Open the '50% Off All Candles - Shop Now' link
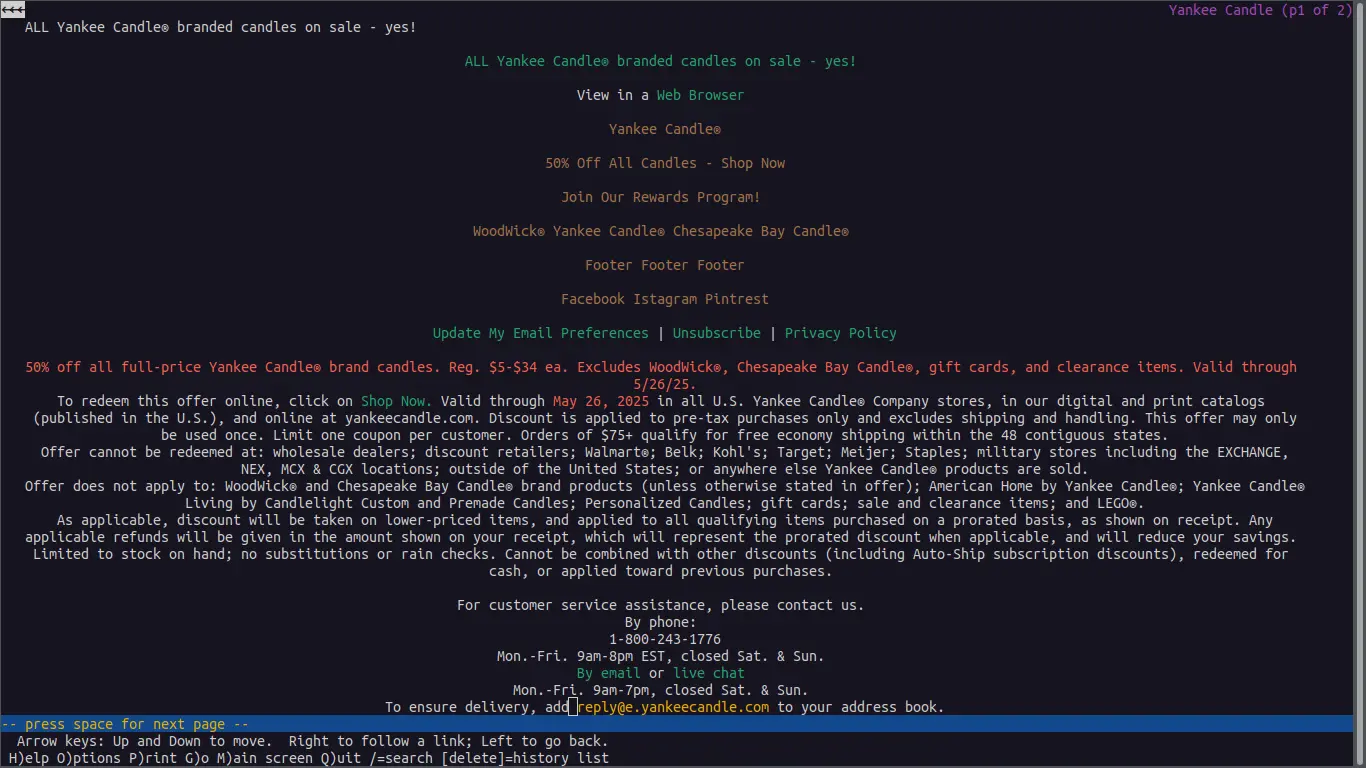The image size is (1366, 768). [665, 163]
